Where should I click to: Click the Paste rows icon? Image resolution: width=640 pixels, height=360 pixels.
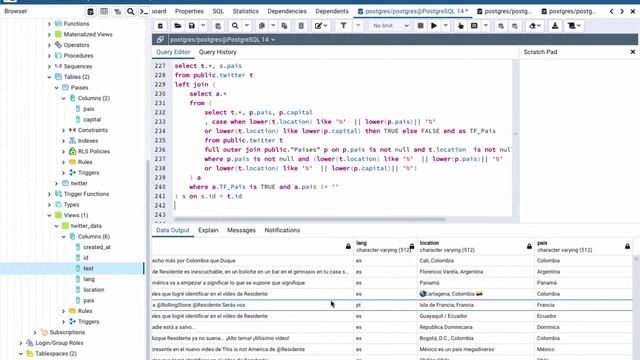[x=284, y=26]
